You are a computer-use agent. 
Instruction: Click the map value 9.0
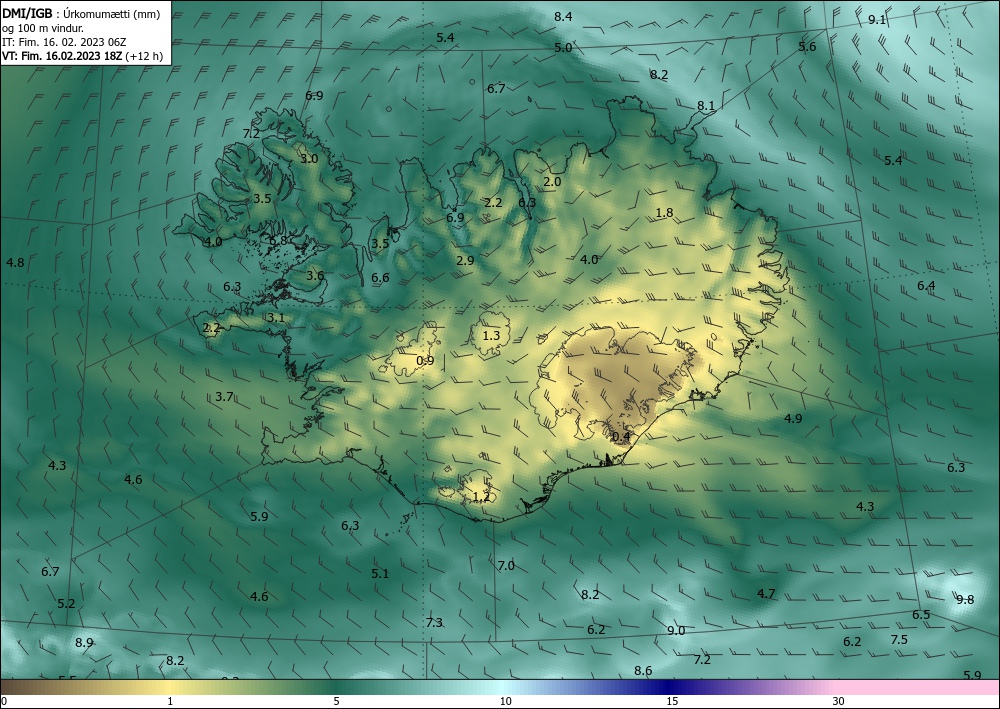click(676, 631)
